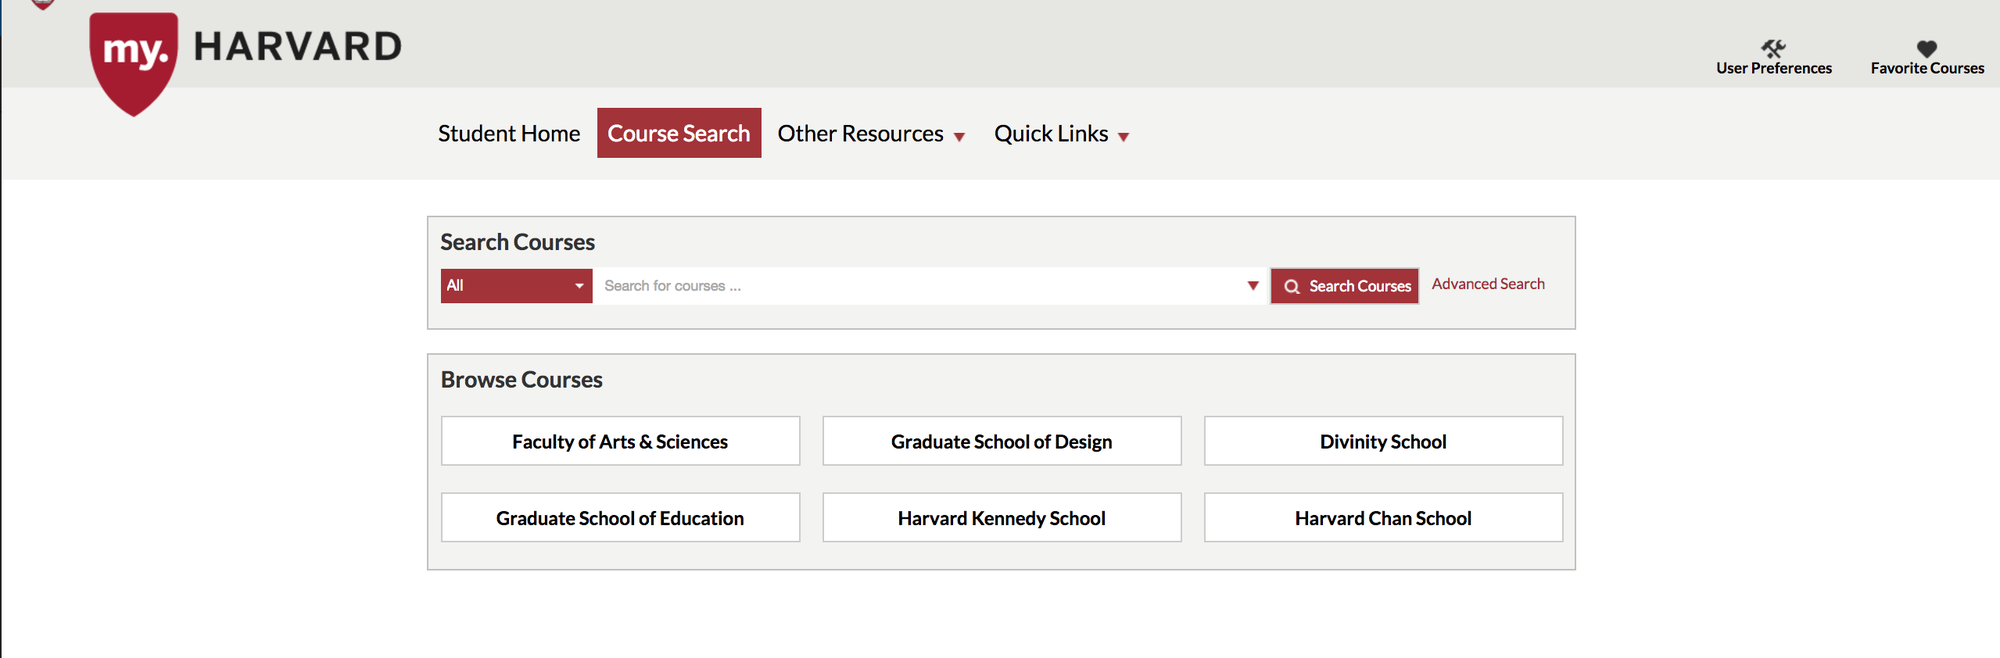Click the Search Courses heading
The width and height of the screenshot is (2000, 658).
(x=518, y=242)
